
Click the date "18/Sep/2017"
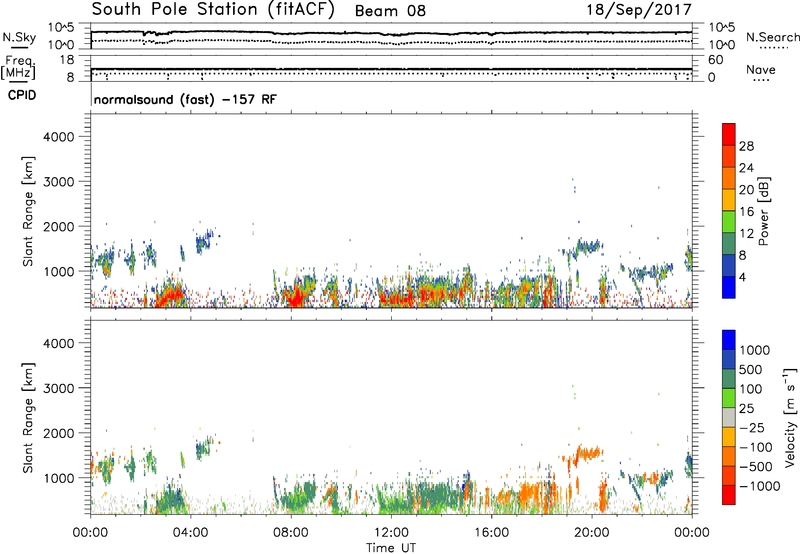coord(639,9)
